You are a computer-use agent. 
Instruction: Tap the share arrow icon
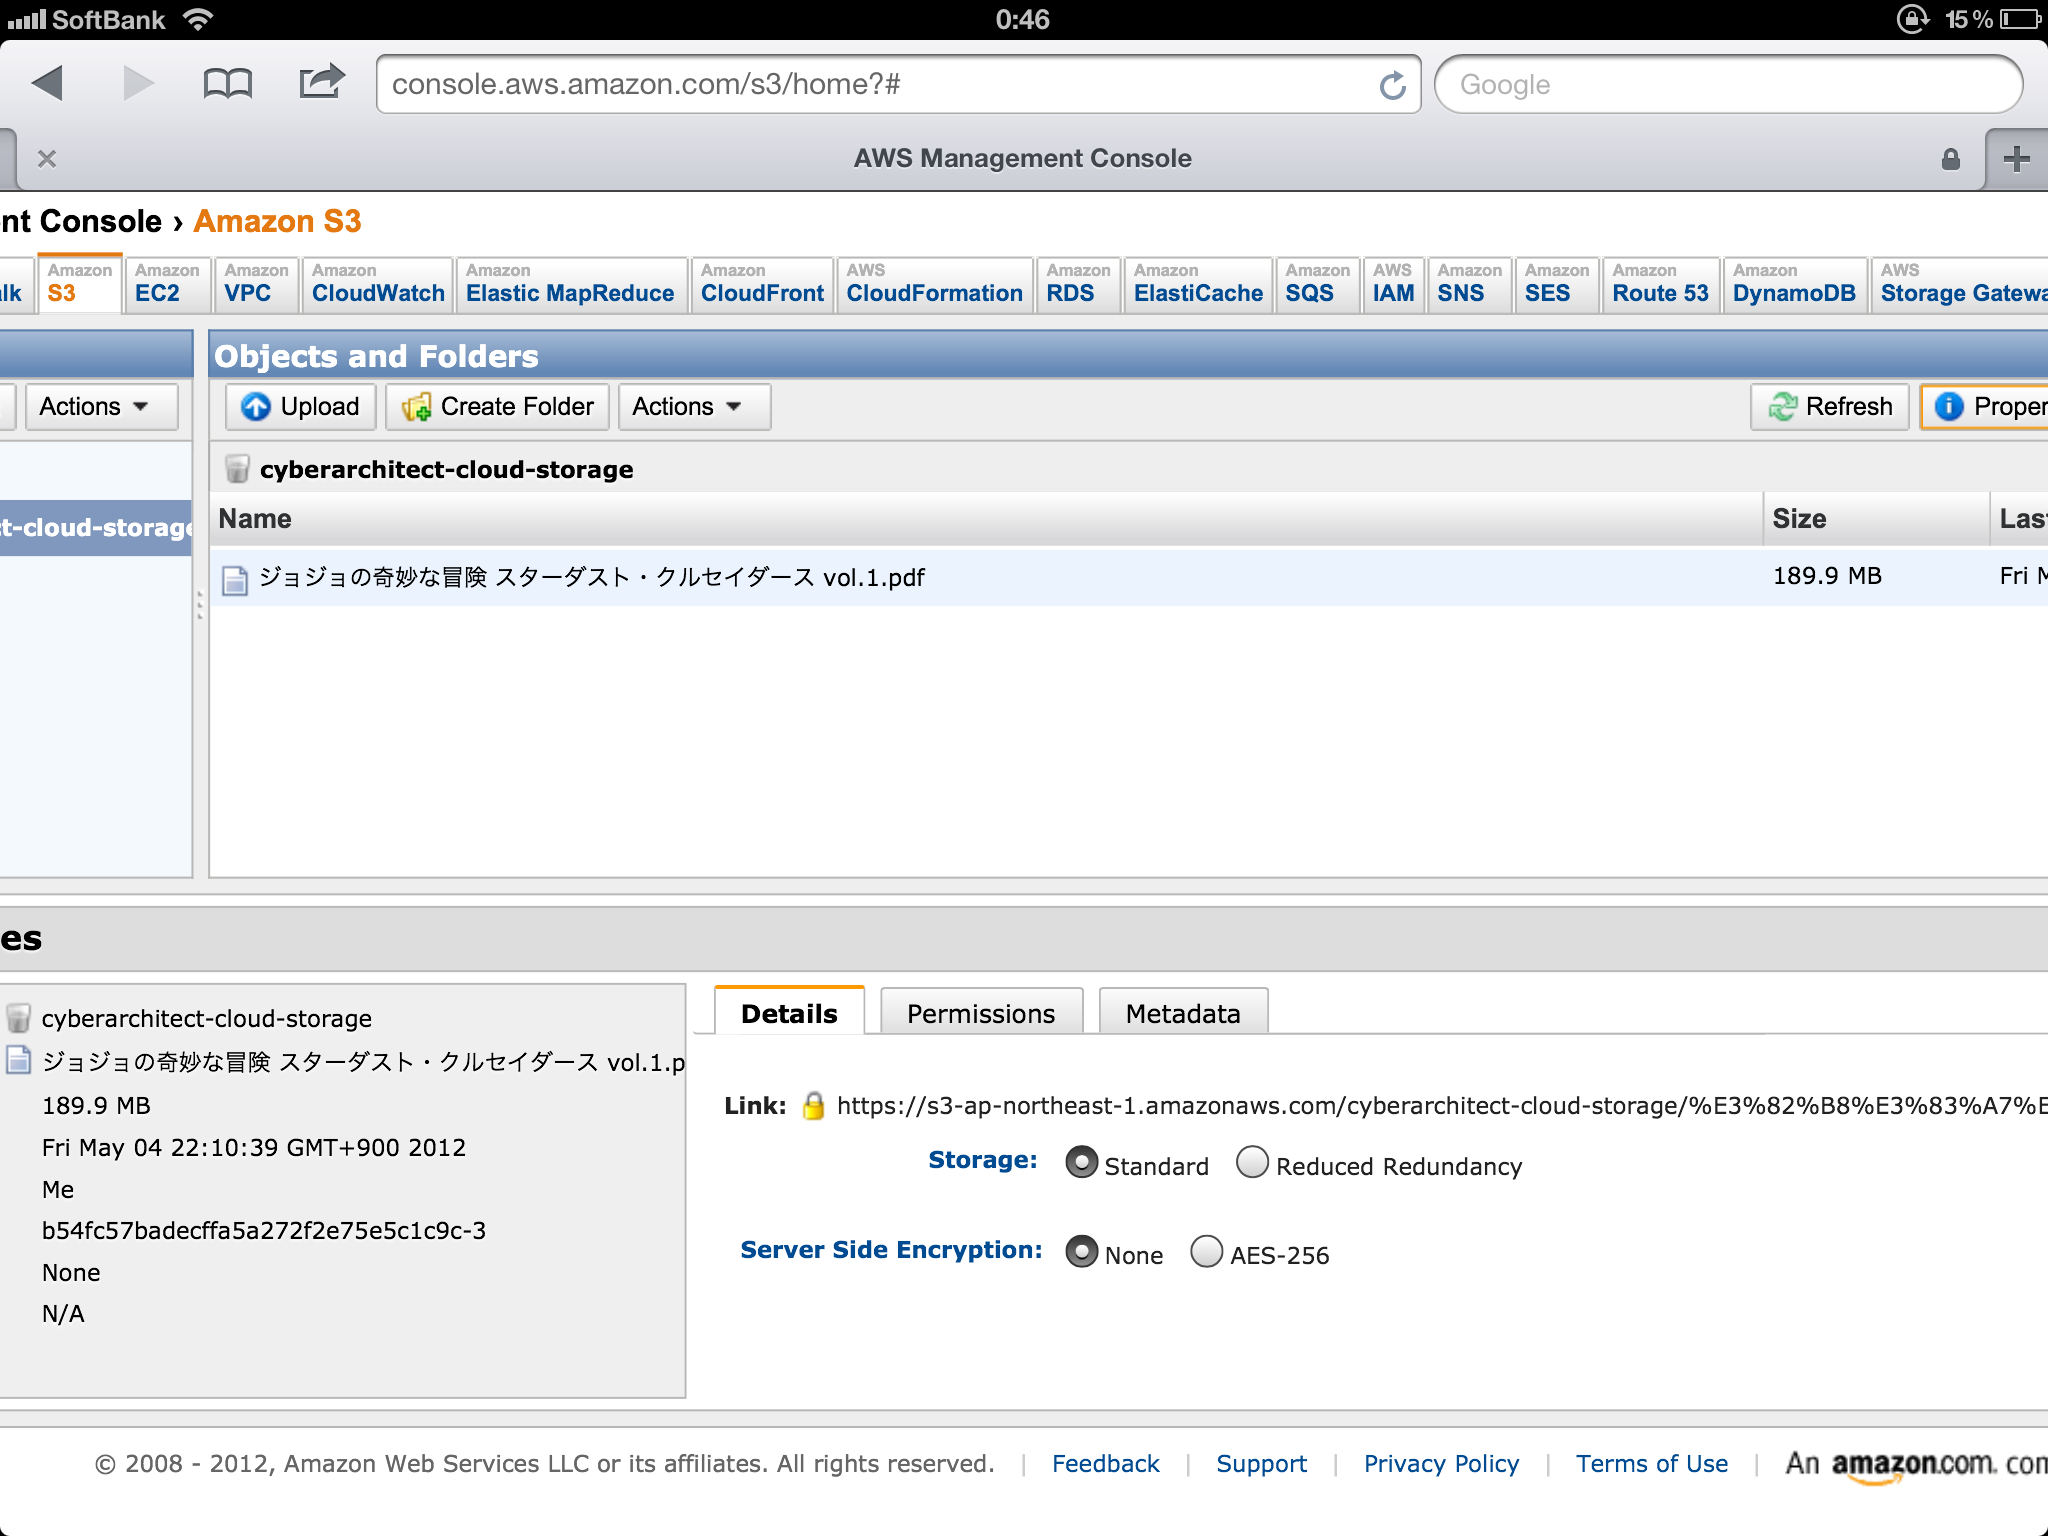coord(321,81)
